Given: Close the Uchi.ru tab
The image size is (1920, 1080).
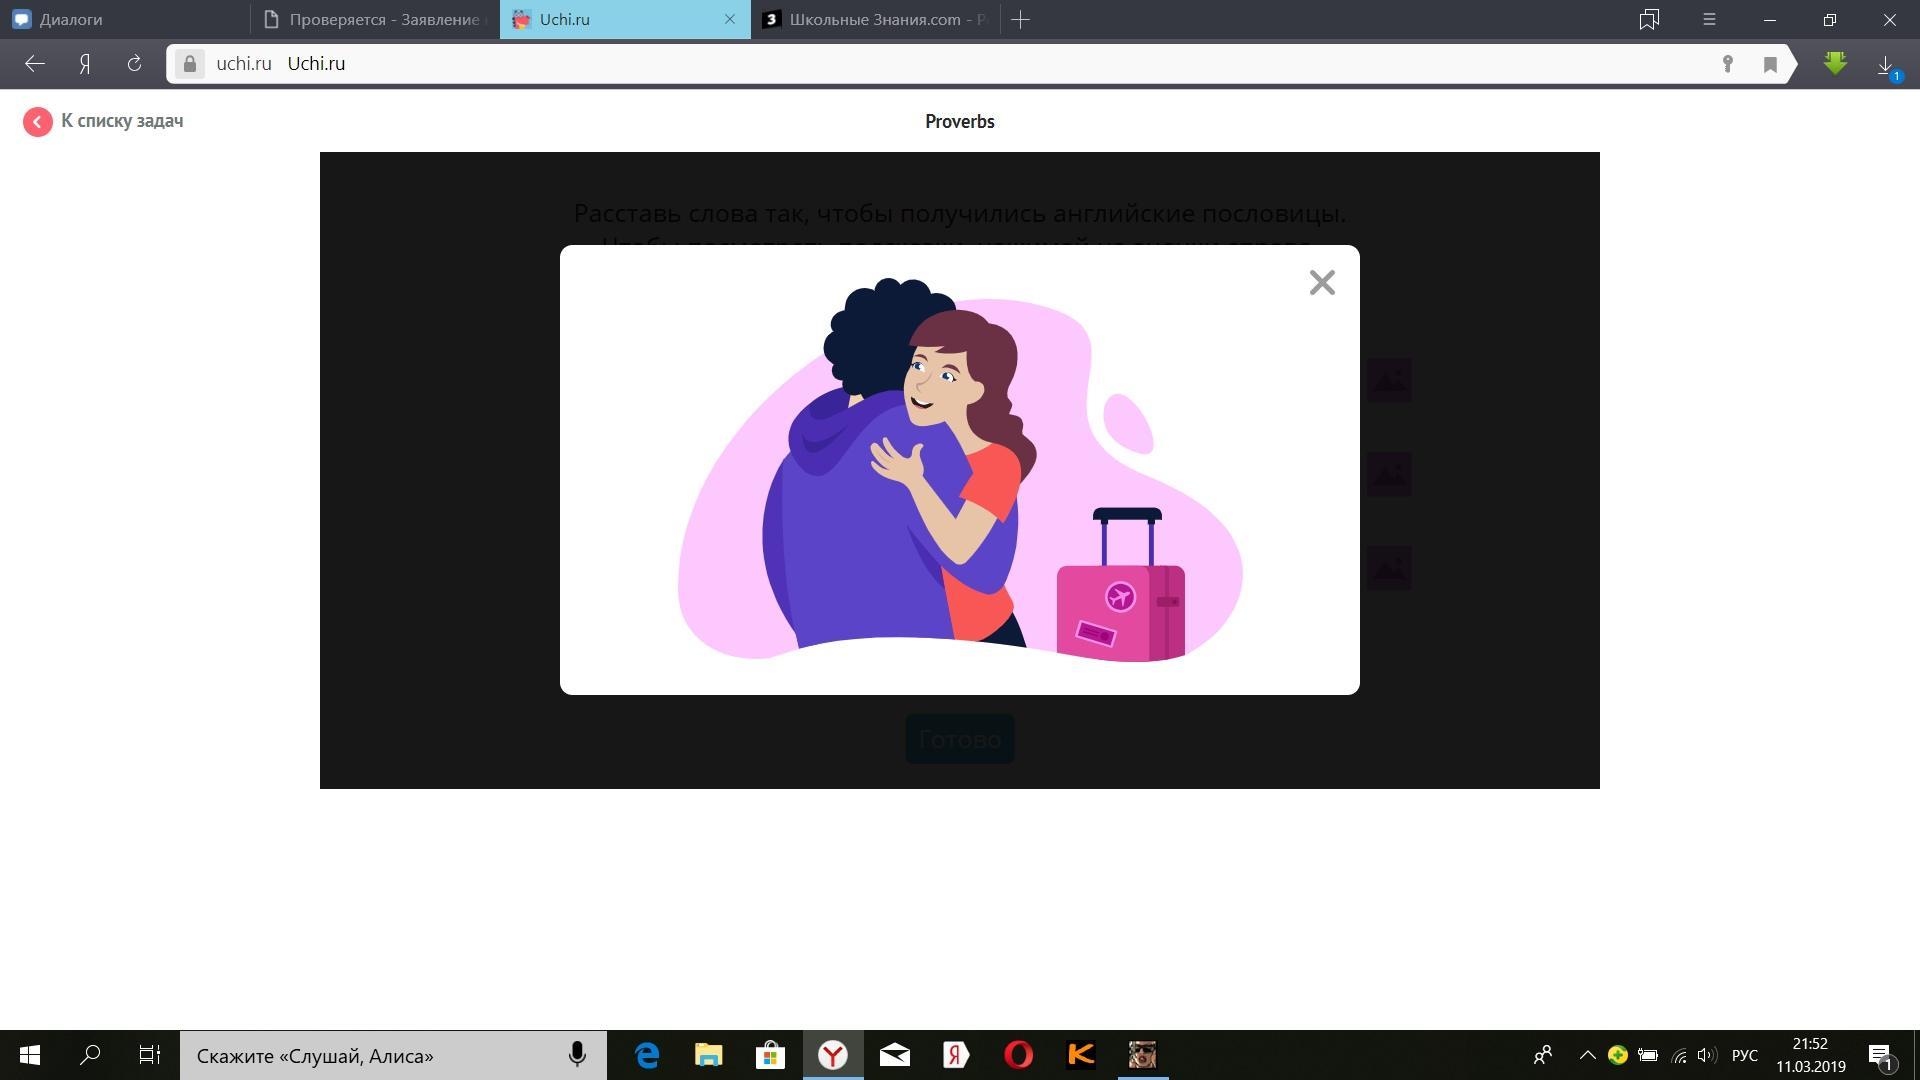Looking at the screenshot, I should point(729,19).
